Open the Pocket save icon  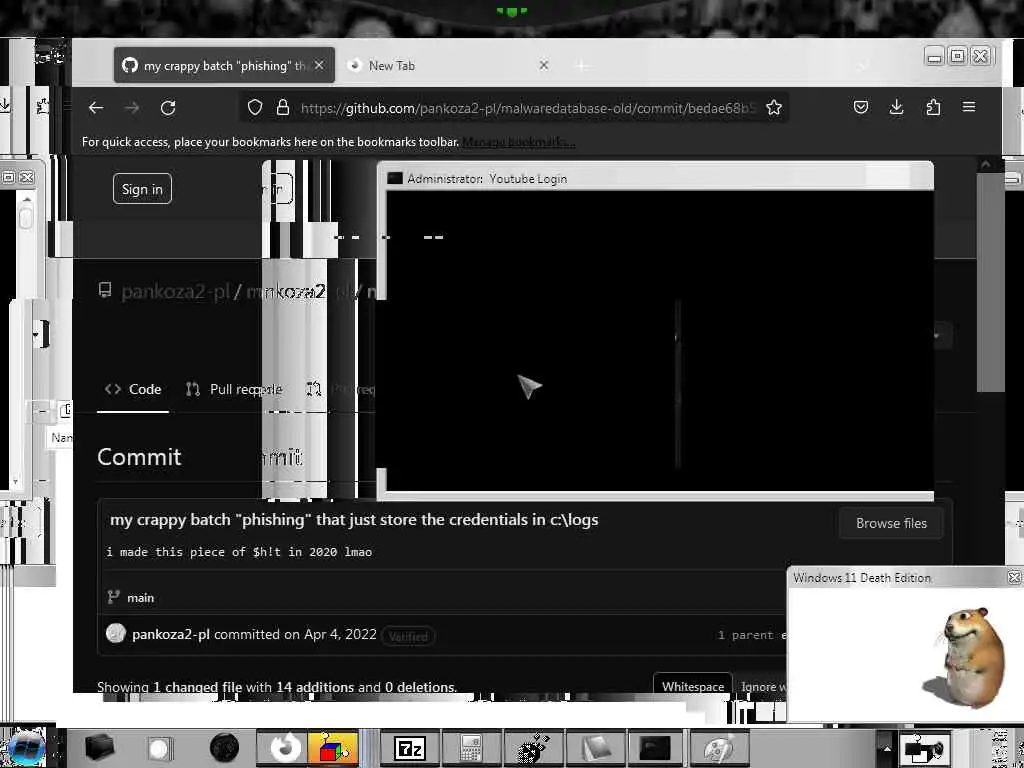(861, 107)
